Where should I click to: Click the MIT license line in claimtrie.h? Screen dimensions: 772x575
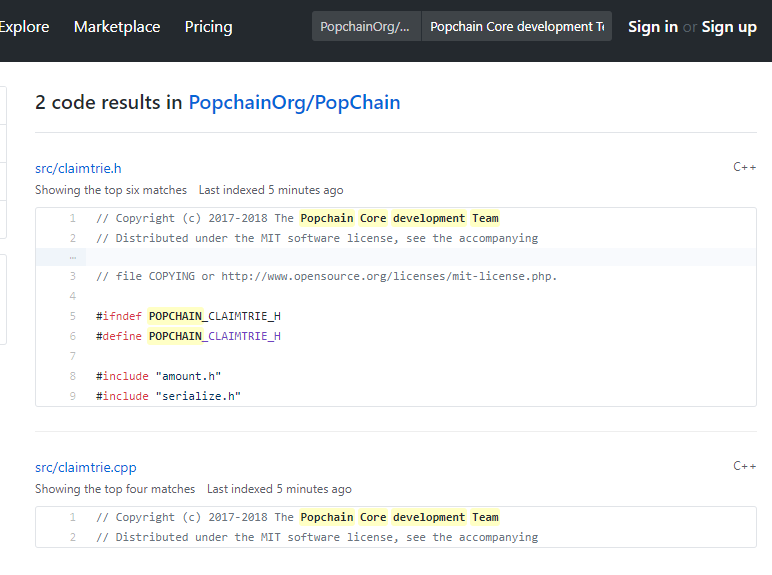coord(317,238)
